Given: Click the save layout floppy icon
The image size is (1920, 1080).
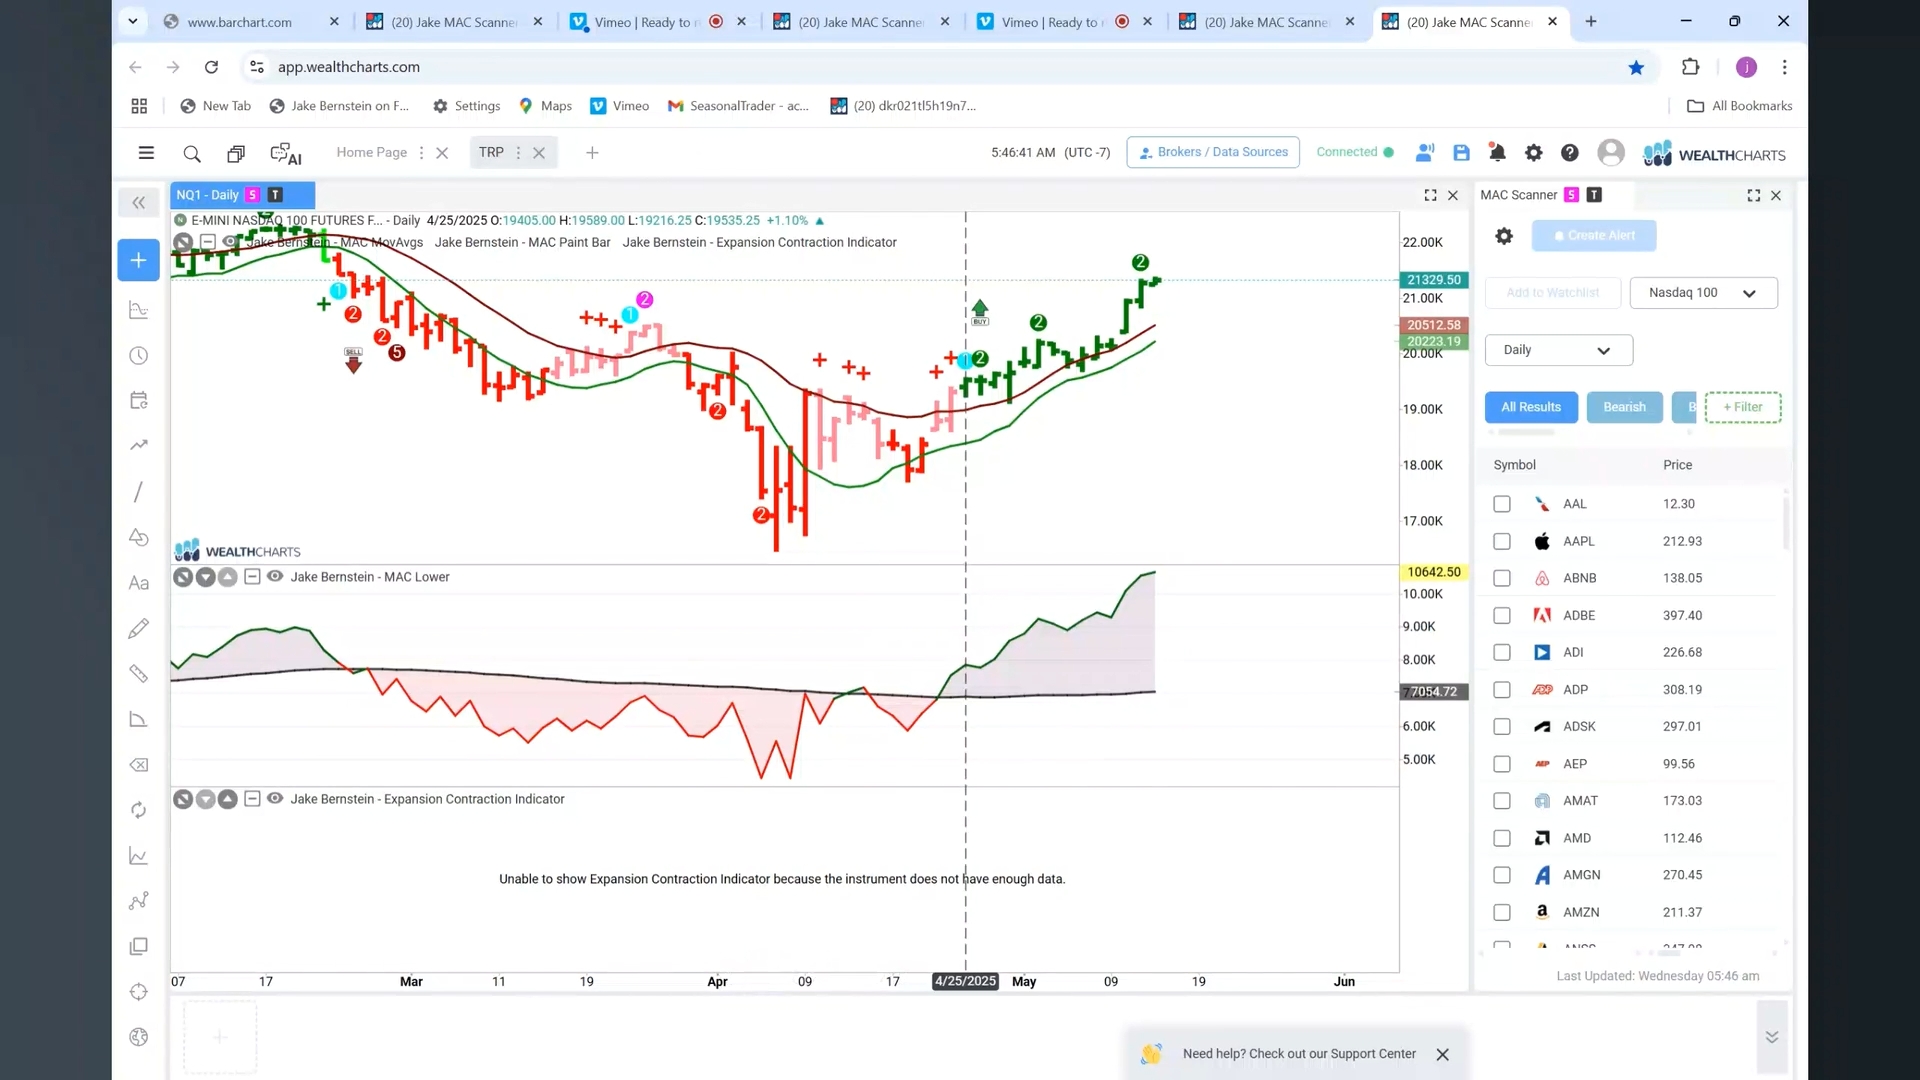Looking at the screenshot, I should pyautogui.click(x=1461, y=152).
